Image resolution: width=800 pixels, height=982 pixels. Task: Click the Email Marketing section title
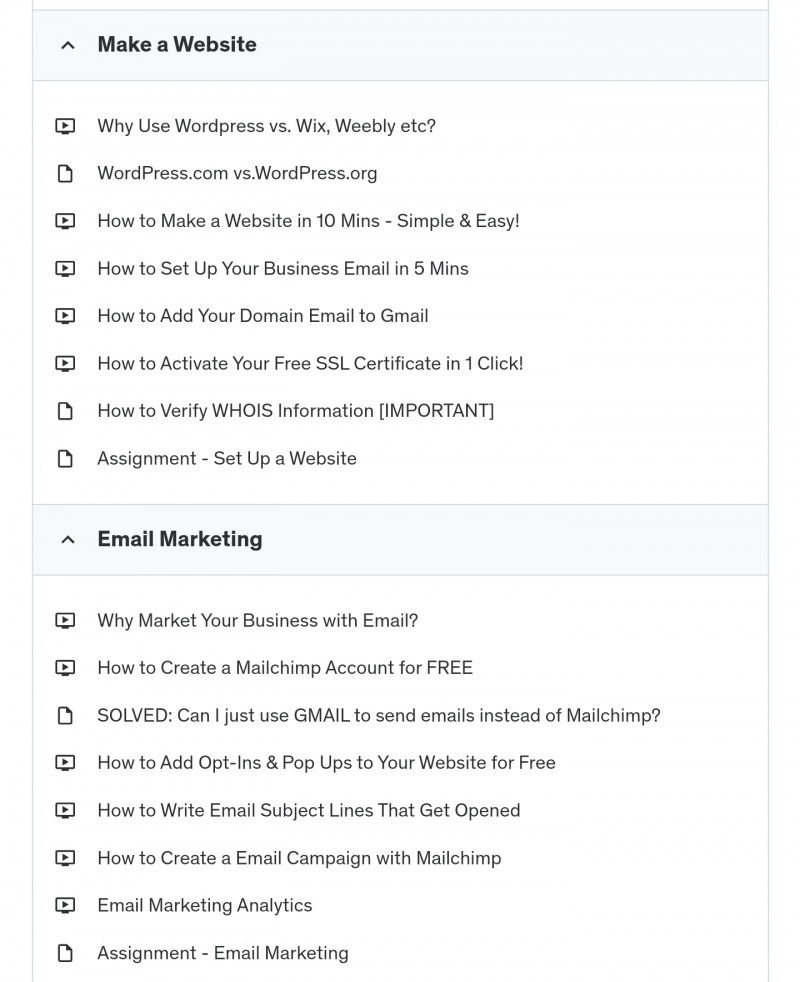click(x=180, y=539)
